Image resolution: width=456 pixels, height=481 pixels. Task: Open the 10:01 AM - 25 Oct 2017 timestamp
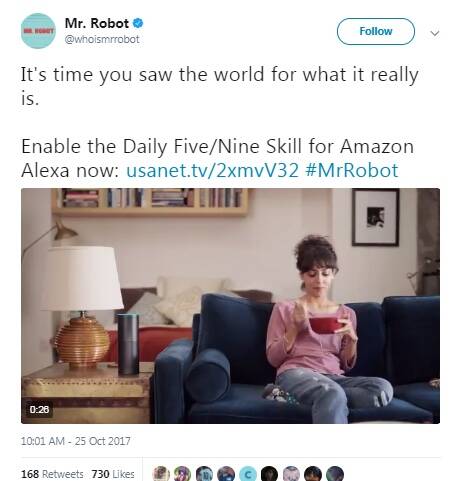pos(76,441)
